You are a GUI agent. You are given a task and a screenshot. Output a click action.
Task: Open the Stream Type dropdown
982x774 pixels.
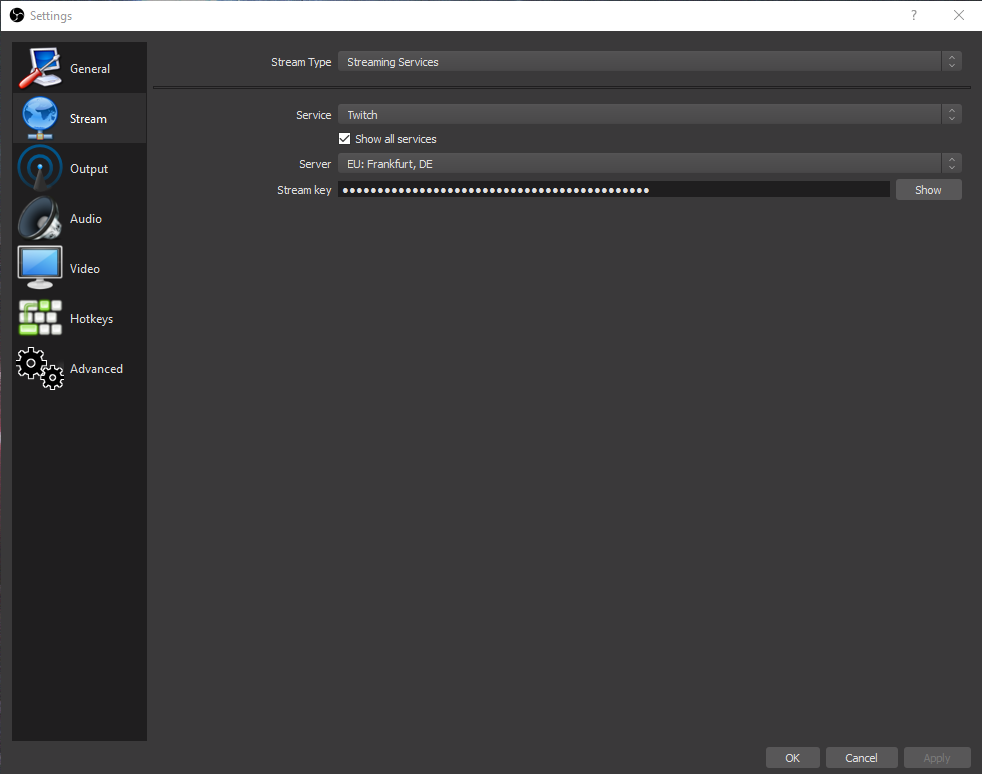point(649,61)
